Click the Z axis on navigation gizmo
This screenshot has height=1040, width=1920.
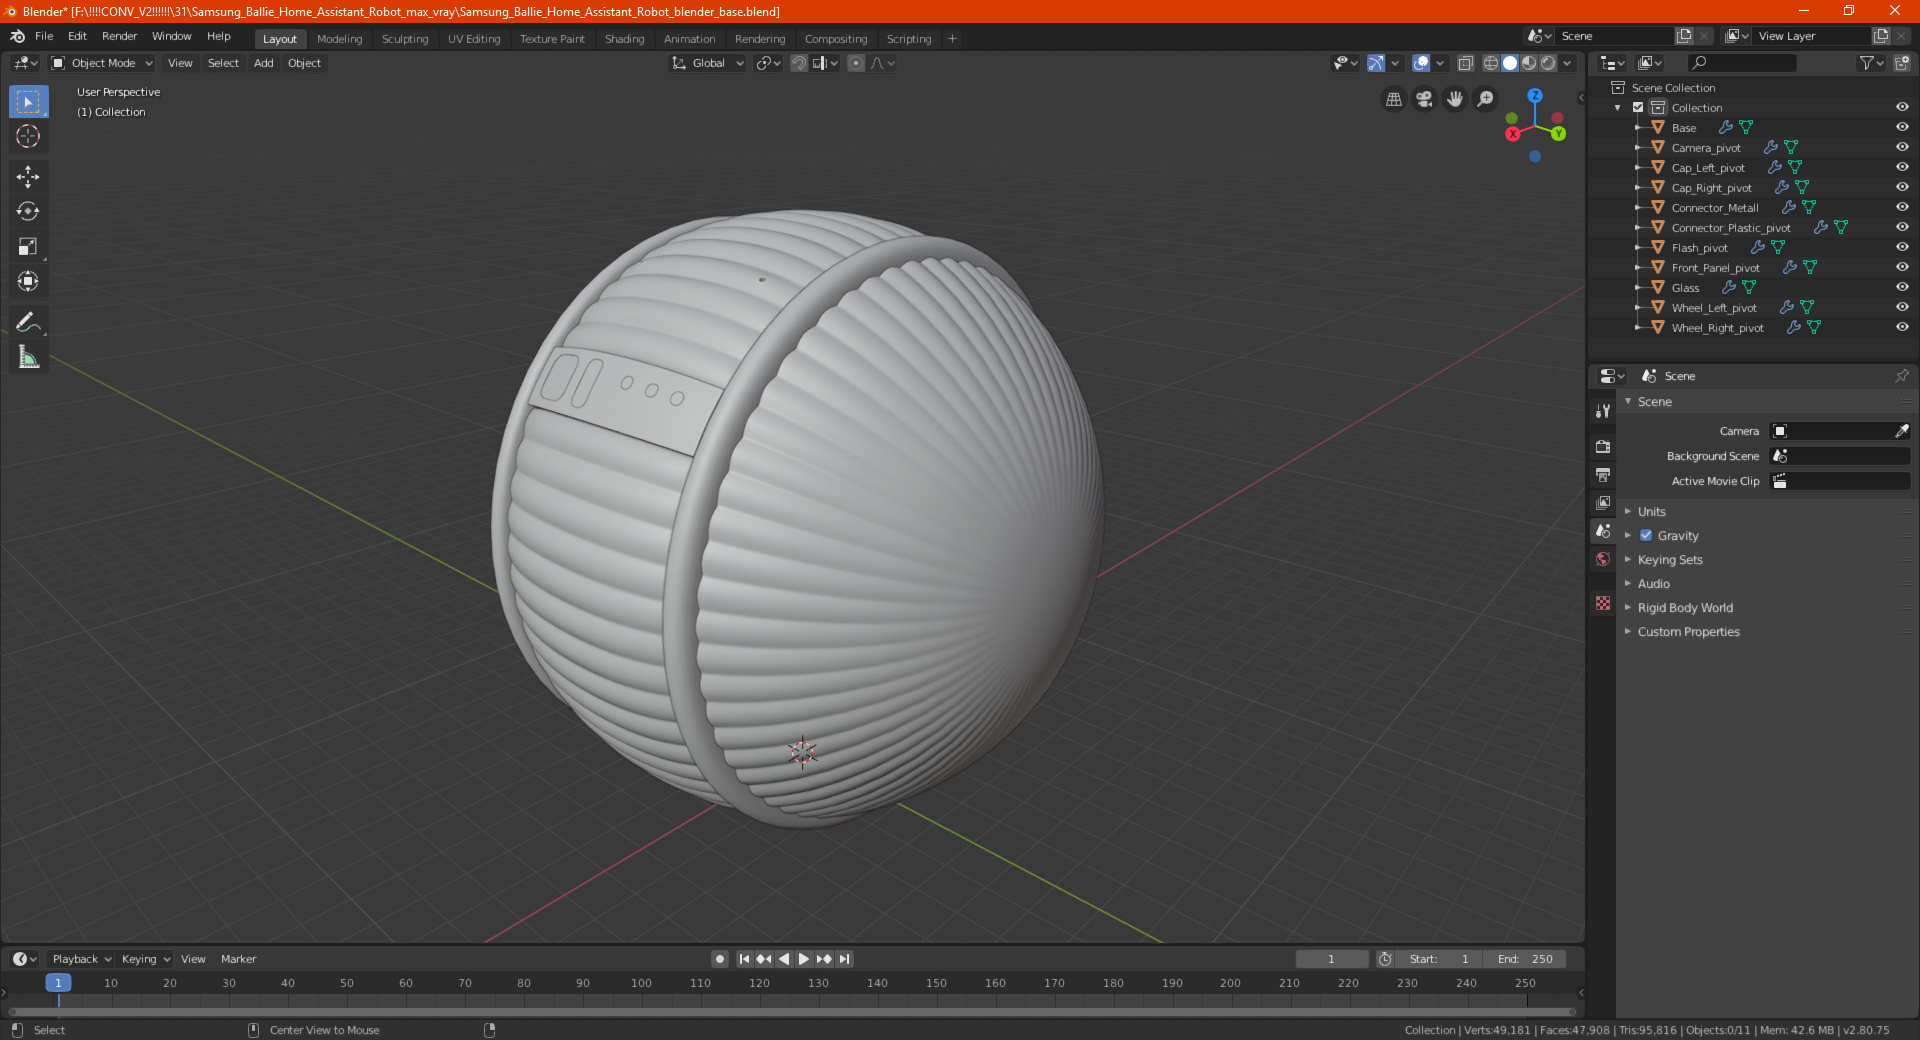1534,96
